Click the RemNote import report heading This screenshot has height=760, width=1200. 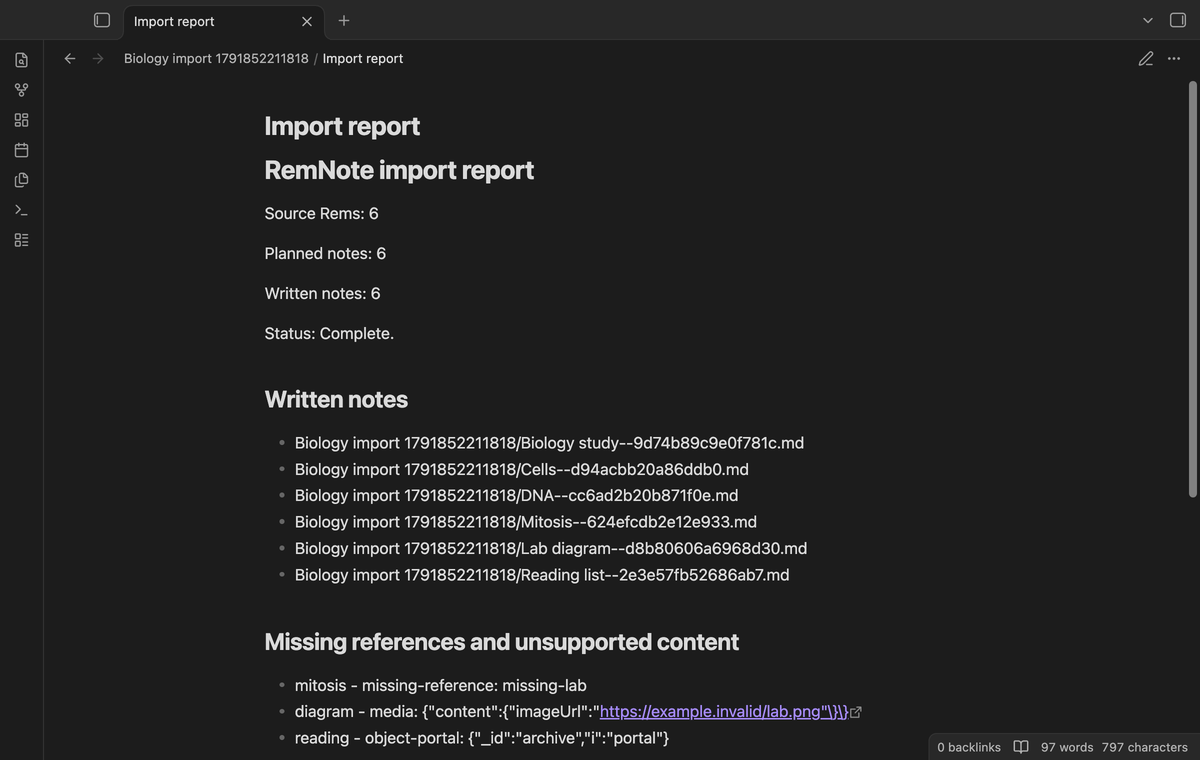[399, 170]
